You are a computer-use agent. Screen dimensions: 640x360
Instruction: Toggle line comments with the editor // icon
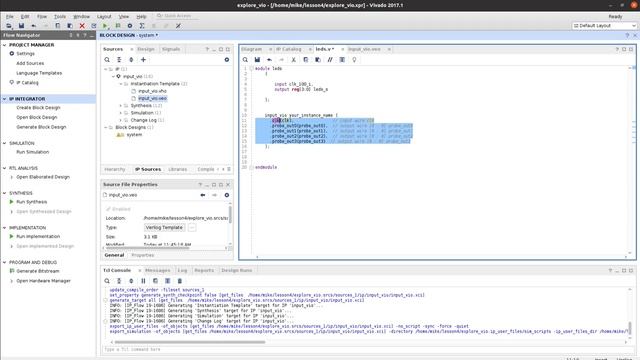click(x=330, y=60)
